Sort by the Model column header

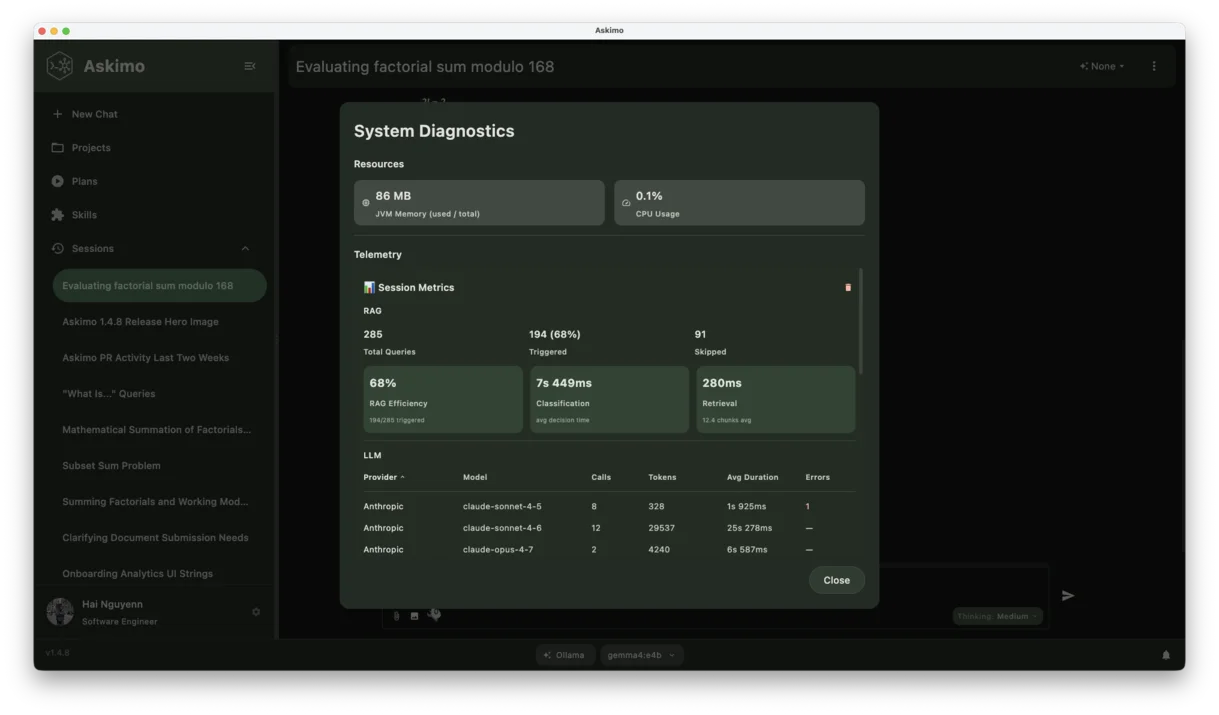click(475, 477)
